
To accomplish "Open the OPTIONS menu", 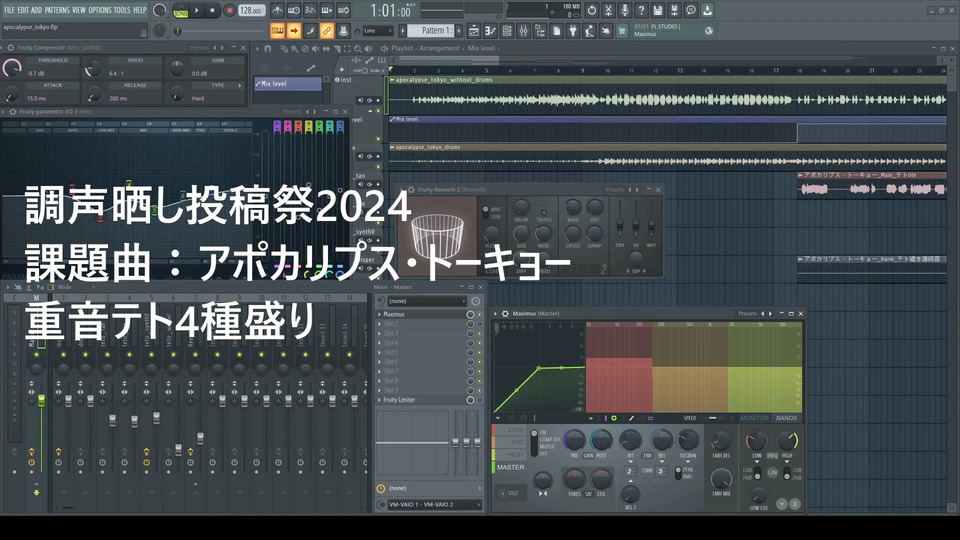I will click(x=100, y=10).
